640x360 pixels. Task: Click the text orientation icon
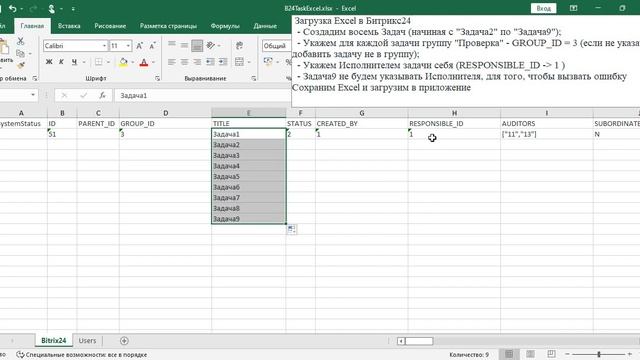tap(211, 45)
